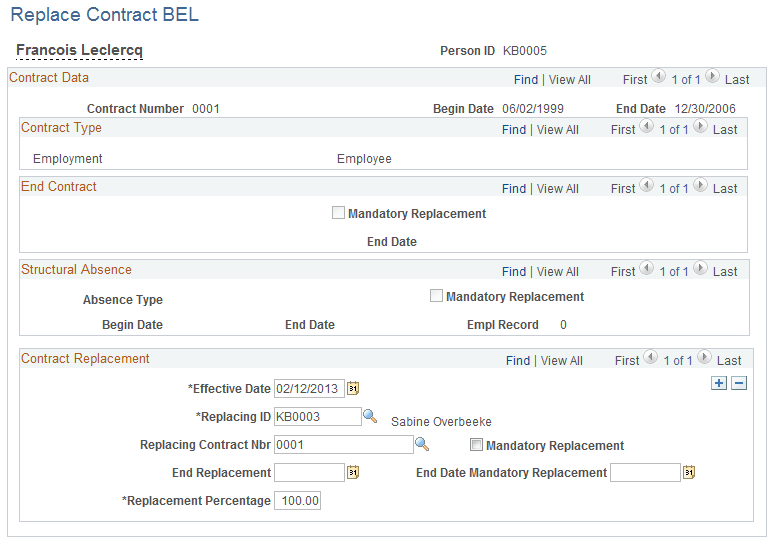Open lookup for Replacing ID
Viewport: 772px width, 542px height.
pos(370,416)
